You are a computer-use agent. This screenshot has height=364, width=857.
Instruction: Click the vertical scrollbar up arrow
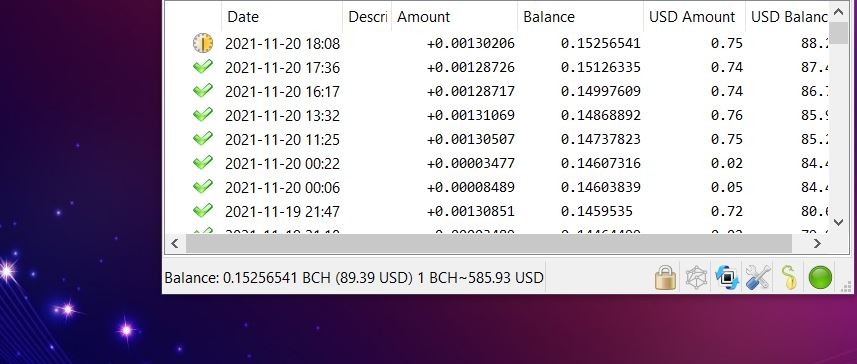point(839,12)
